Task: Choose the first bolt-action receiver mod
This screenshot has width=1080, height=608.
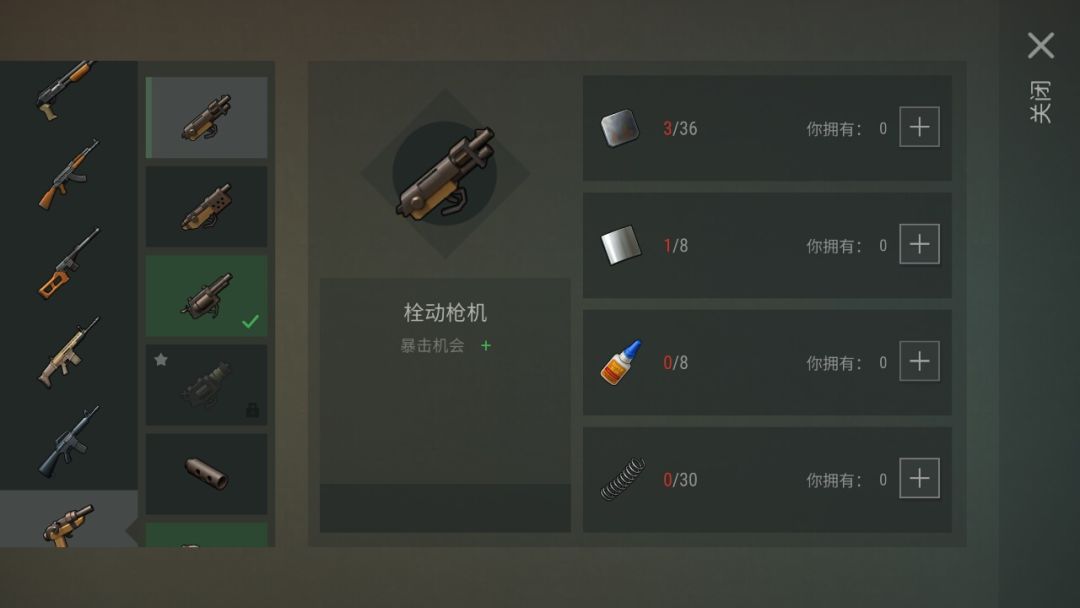Action: pyautogui.click(x=207, y=118)
